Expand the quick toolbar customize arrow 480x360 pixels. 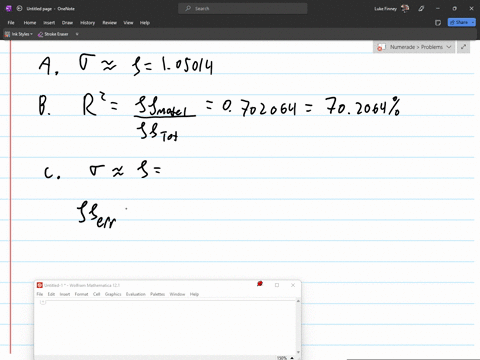pyautogui.click(x=77, y=34)
